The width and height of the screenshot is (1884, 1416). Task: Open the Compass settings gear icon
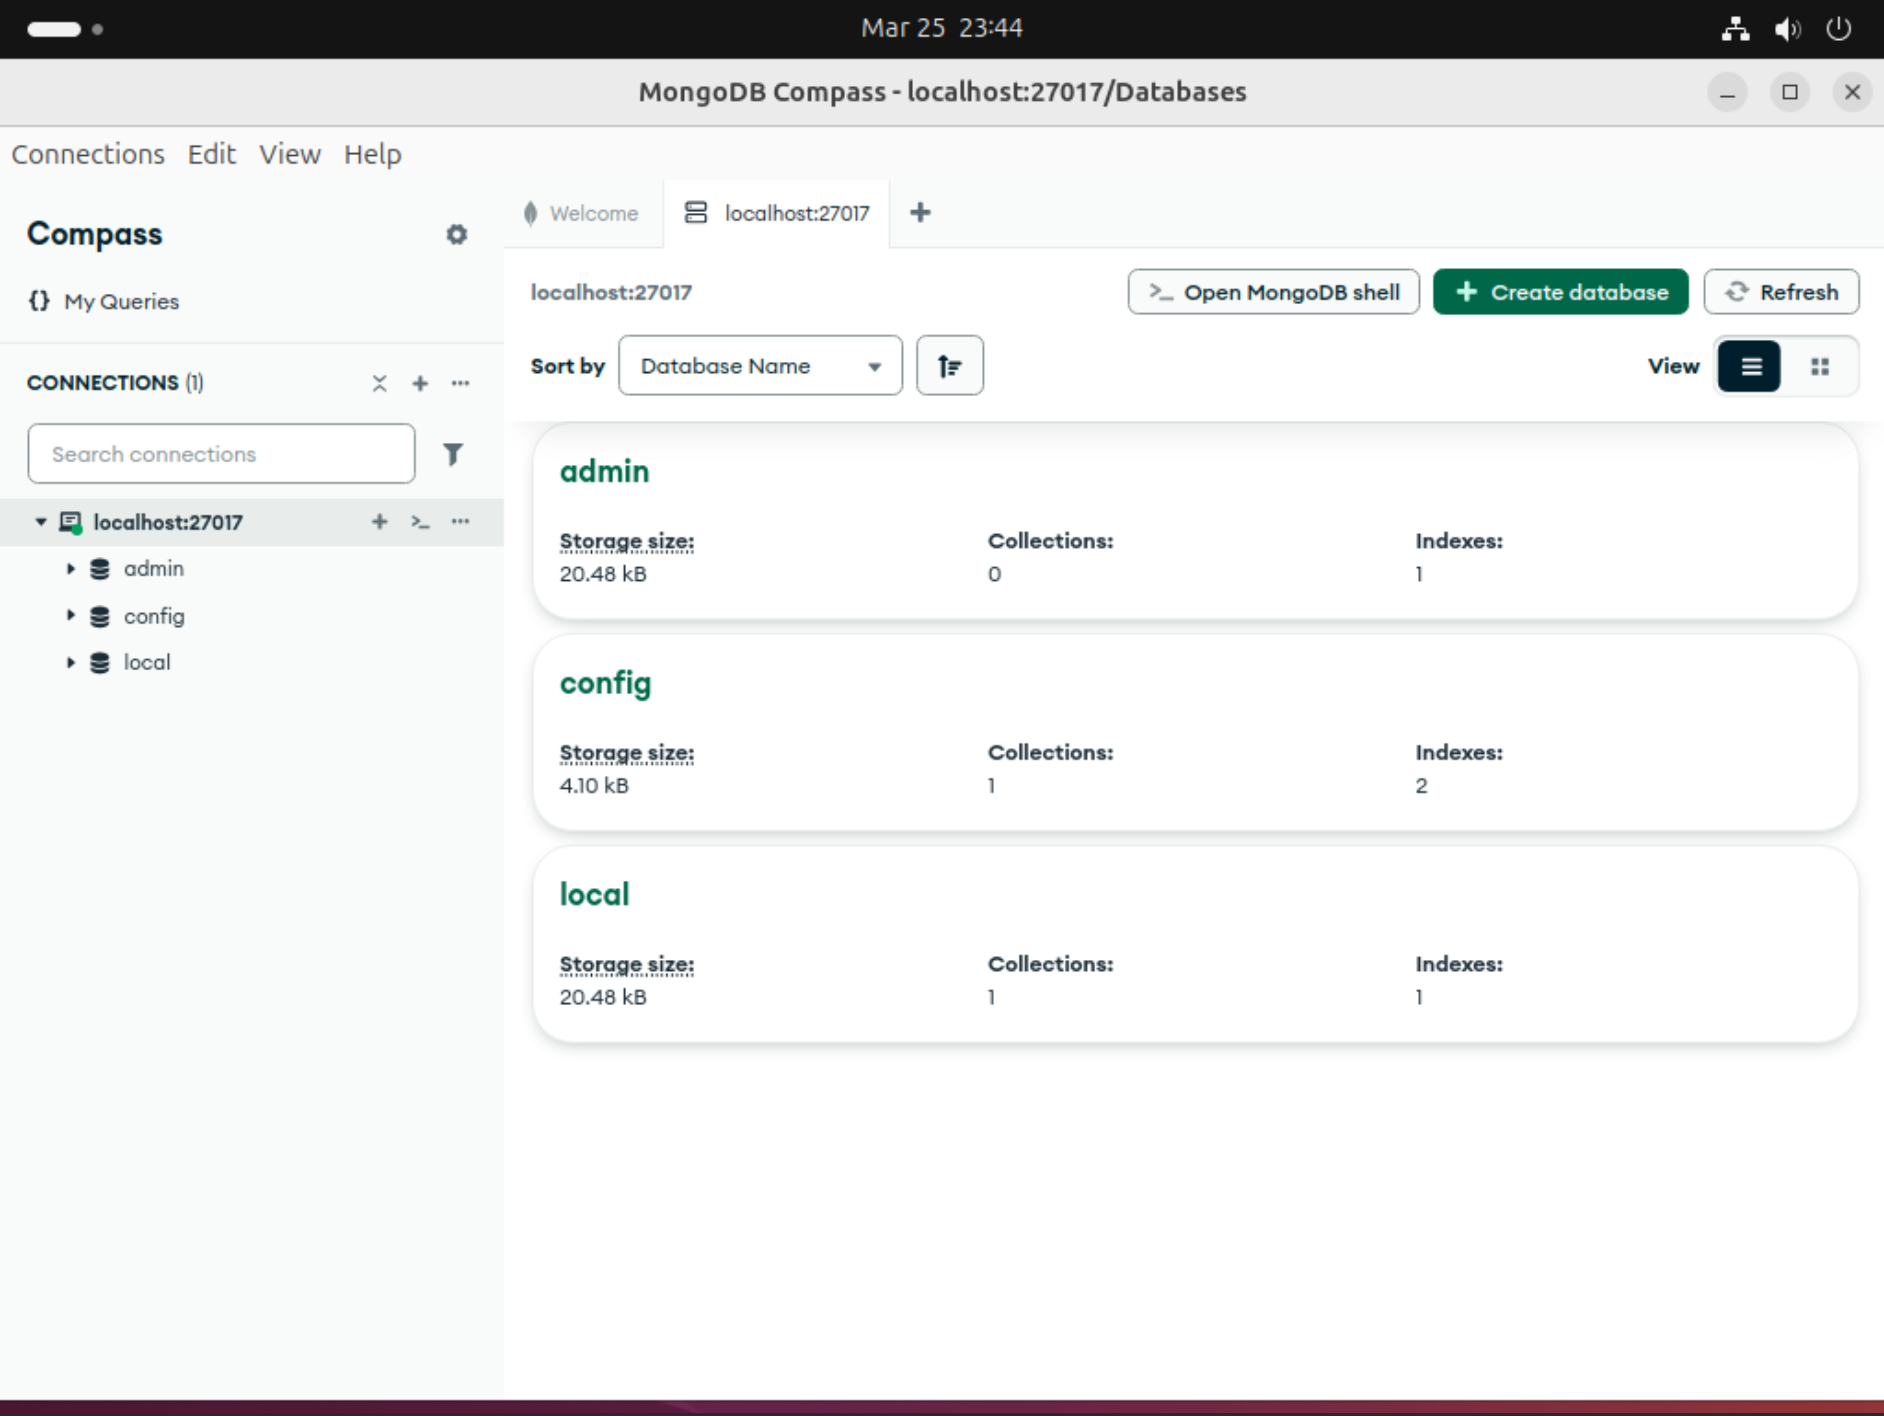(x=456, y=234)
